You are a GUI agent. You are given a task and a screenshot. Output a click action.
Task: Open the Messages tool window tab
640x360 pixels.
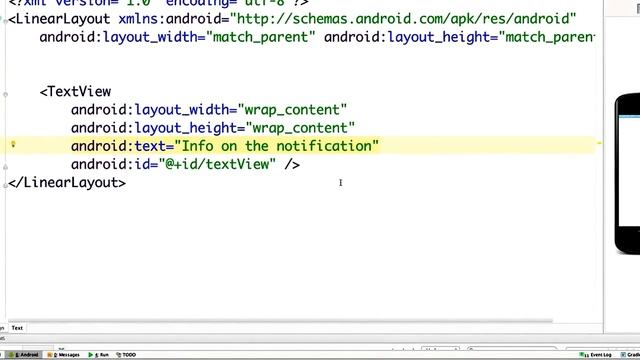(63, 355)
